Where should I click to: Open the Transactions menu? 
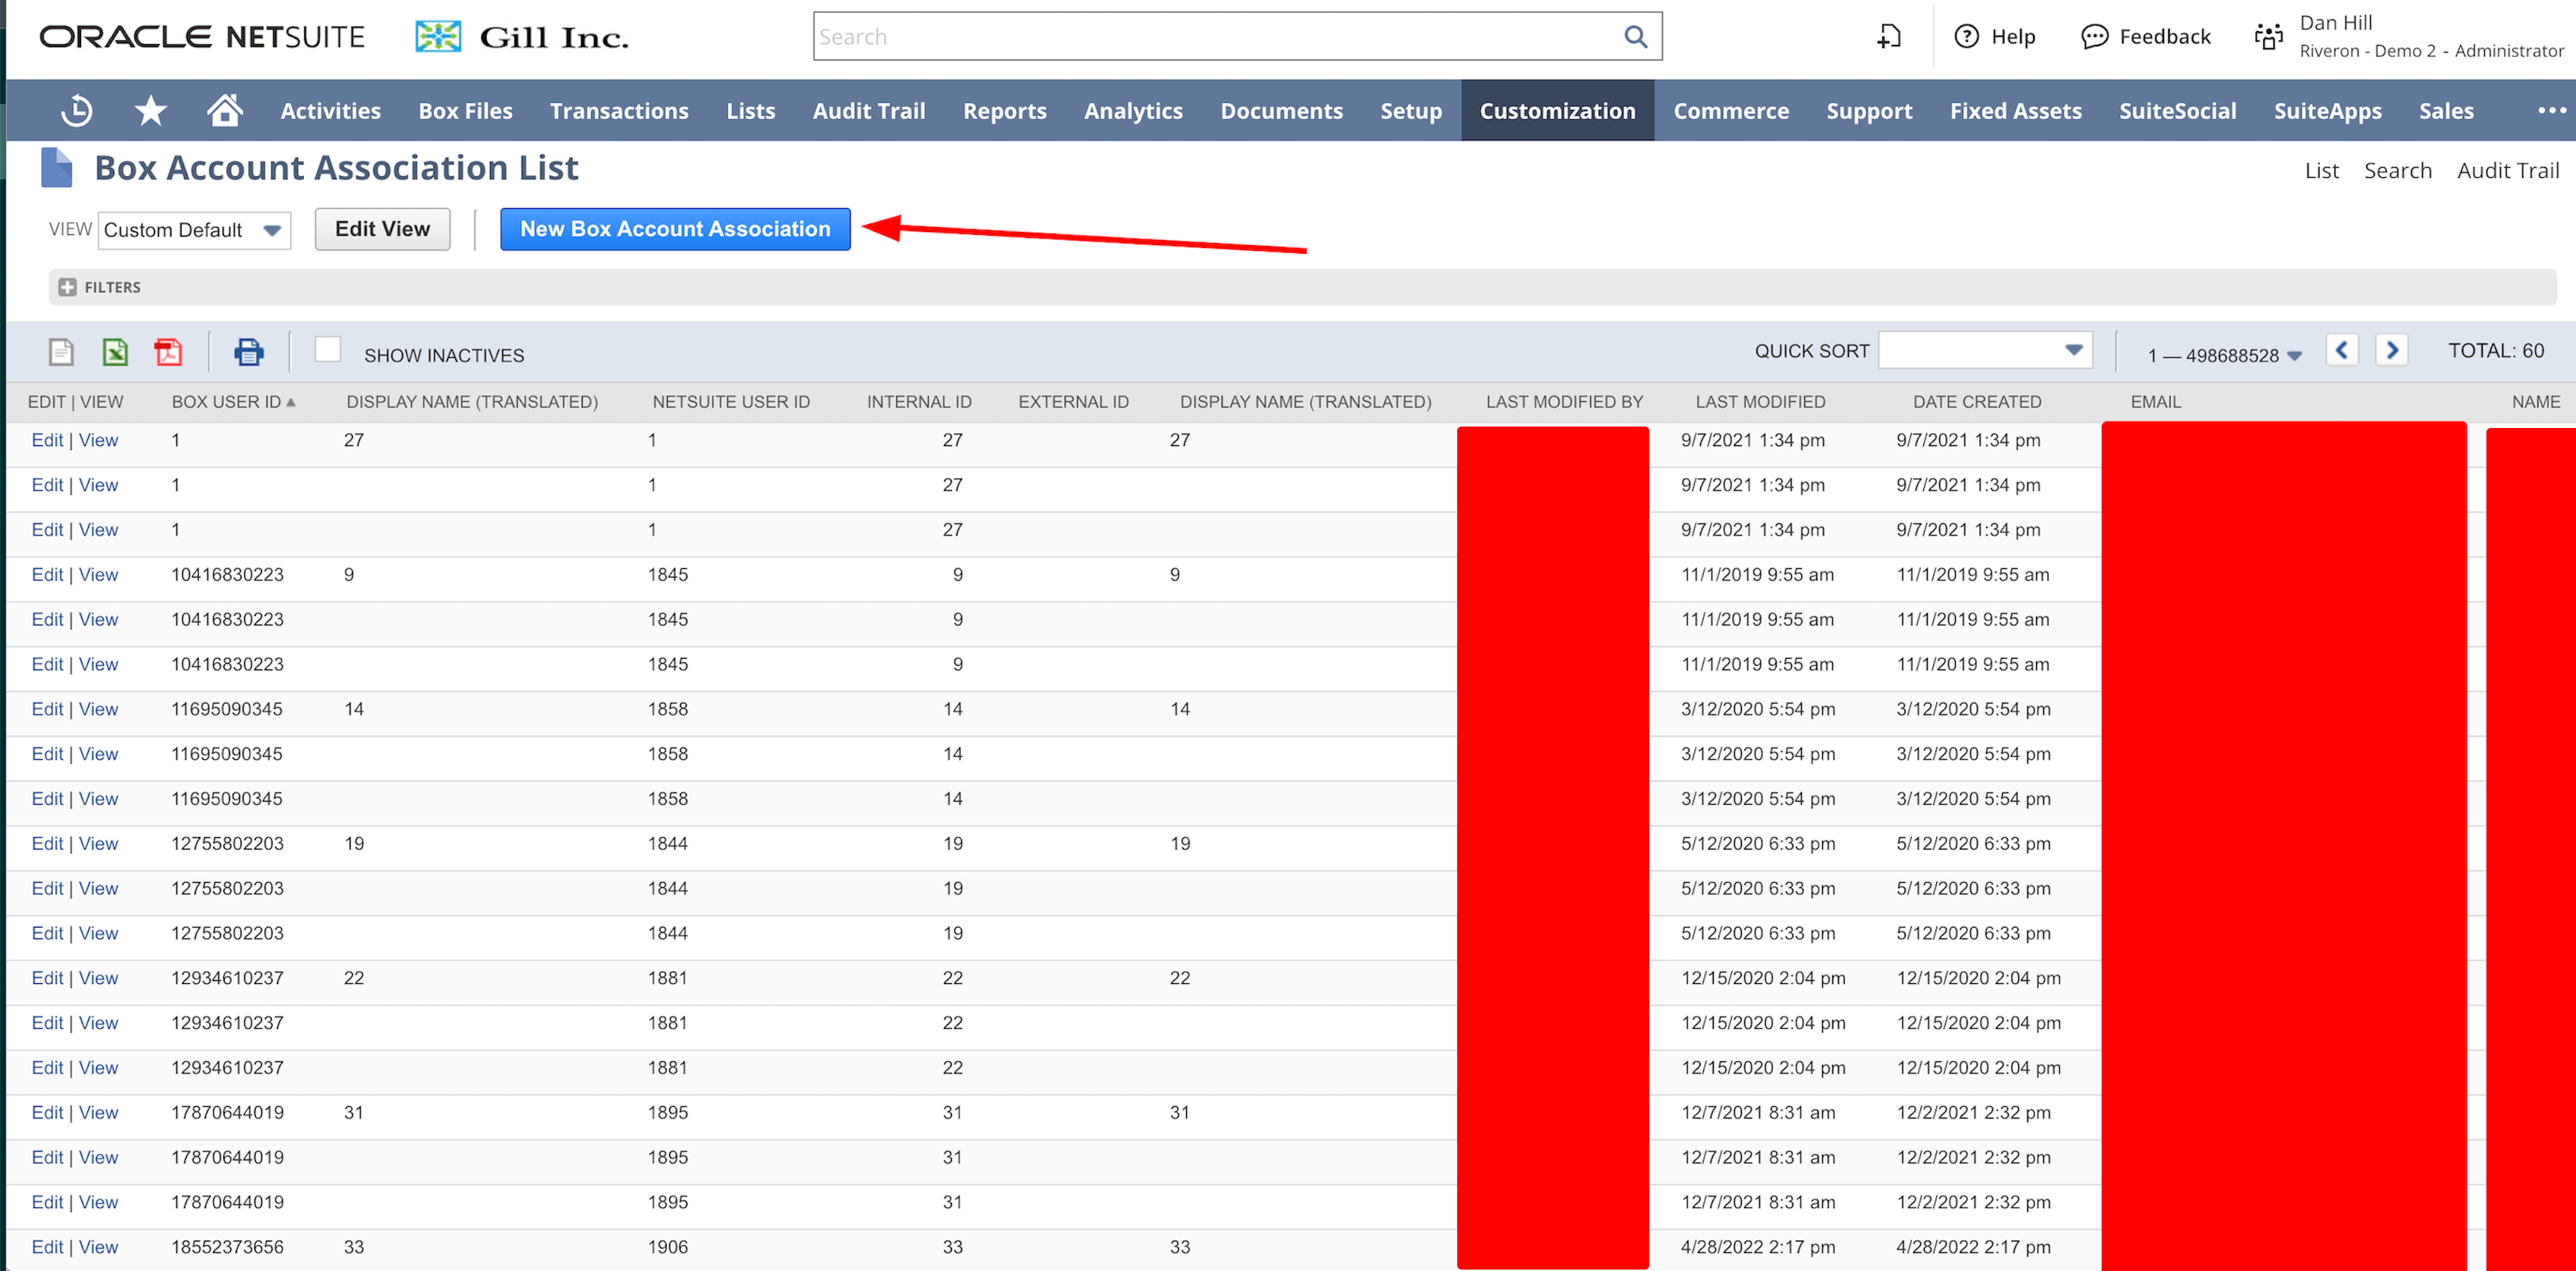click(x=618, y=110)
